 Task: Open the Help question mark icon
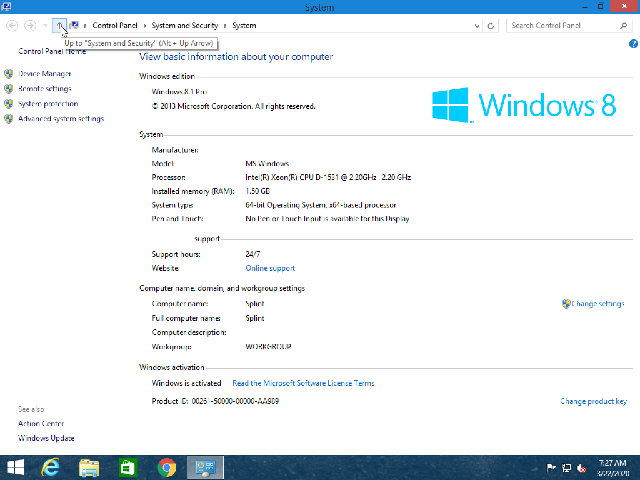(x=633, y=44)
